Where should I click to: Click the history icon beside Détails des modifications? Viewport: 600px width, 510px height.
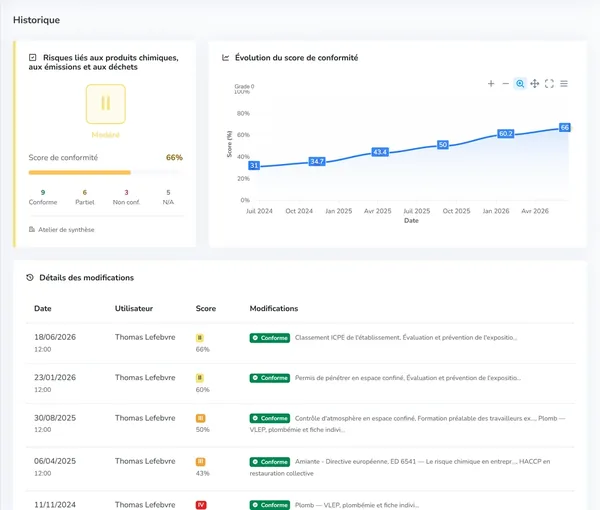30,278
